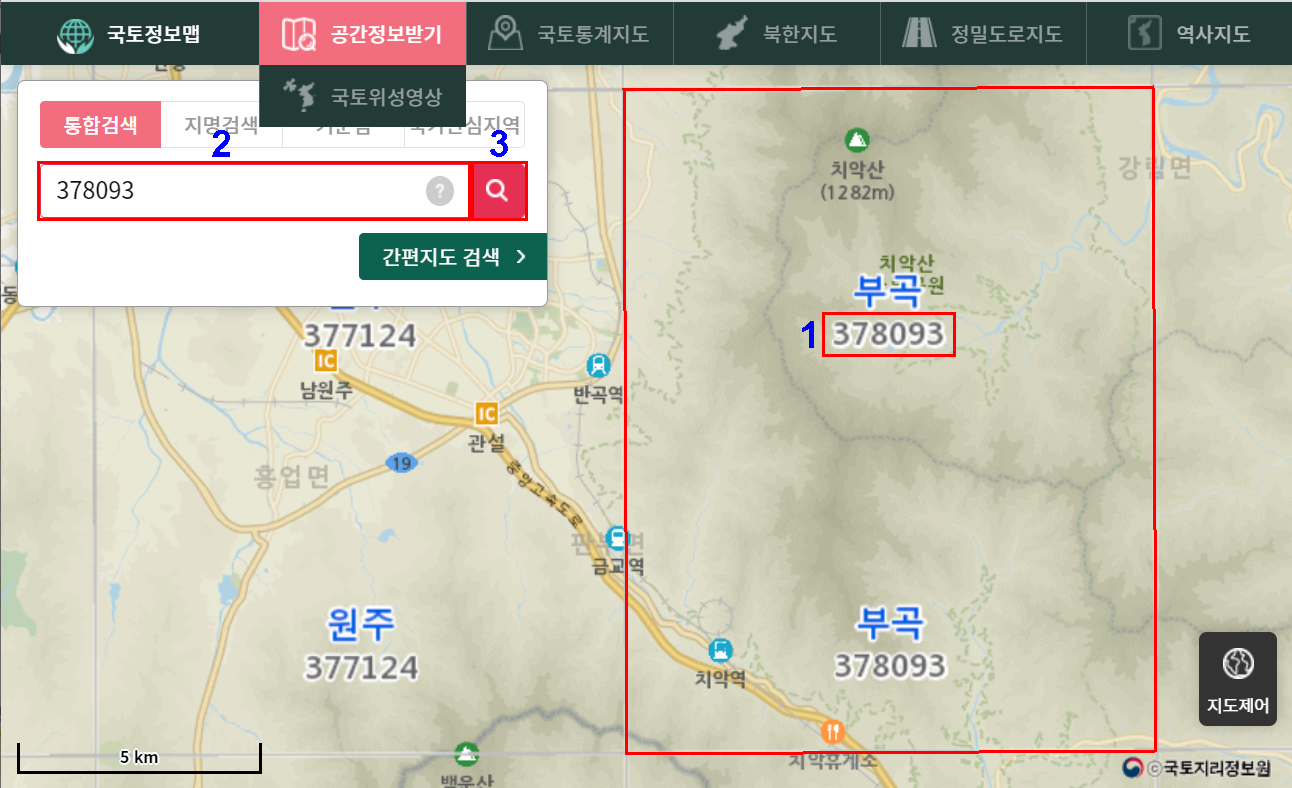
Task: Click the 반곡역 train station icon
Action: coord(598,366)
